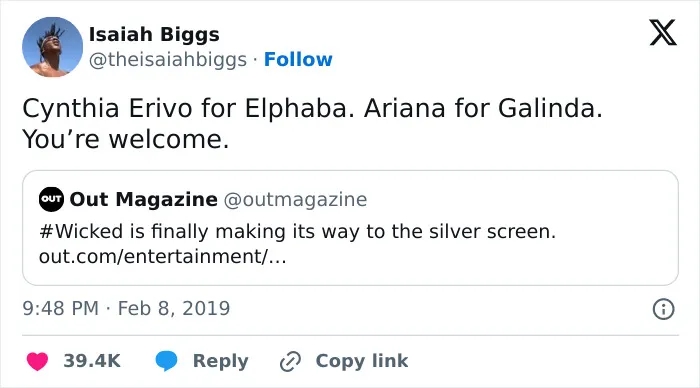Viewport: 700px width, 388px height.
Task: Click the Copy link text
Action: (x=362, y=361)
